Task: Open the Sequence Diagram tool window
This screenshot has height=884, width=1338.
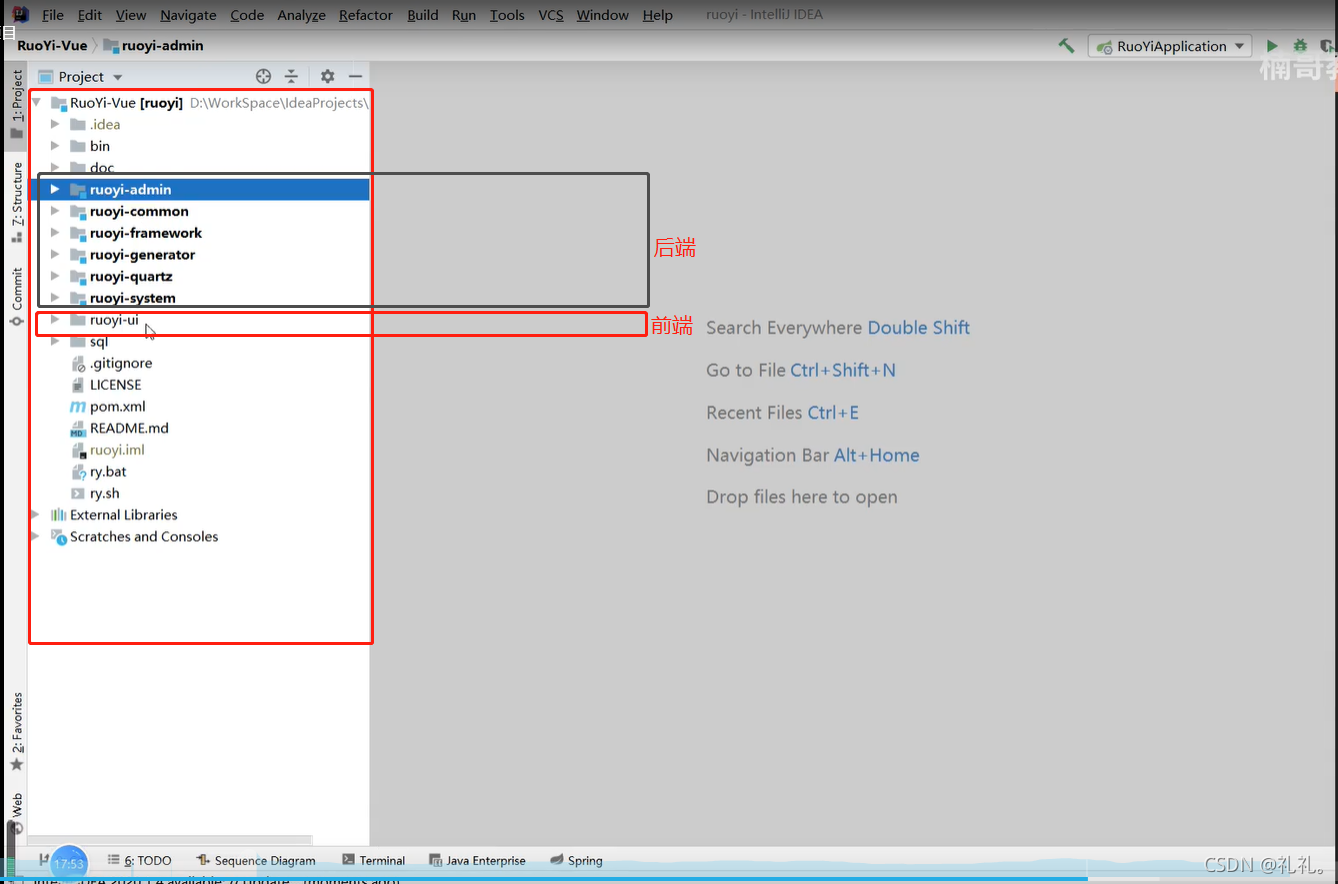Action: pyautogui.click(x=256, y=860)
